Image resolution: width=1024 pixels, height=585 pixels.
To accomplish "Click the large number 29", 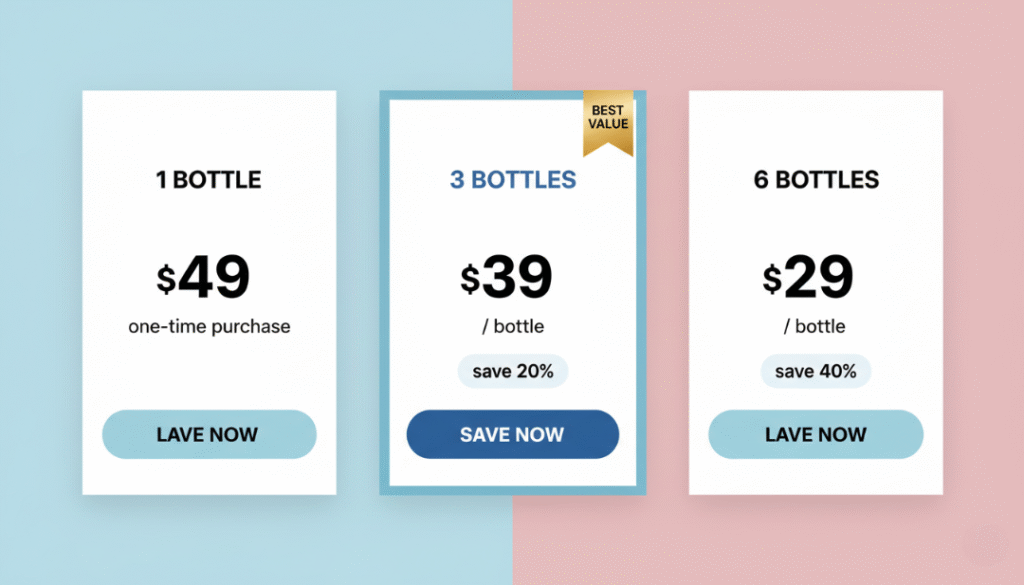I will tap(820, 278).
